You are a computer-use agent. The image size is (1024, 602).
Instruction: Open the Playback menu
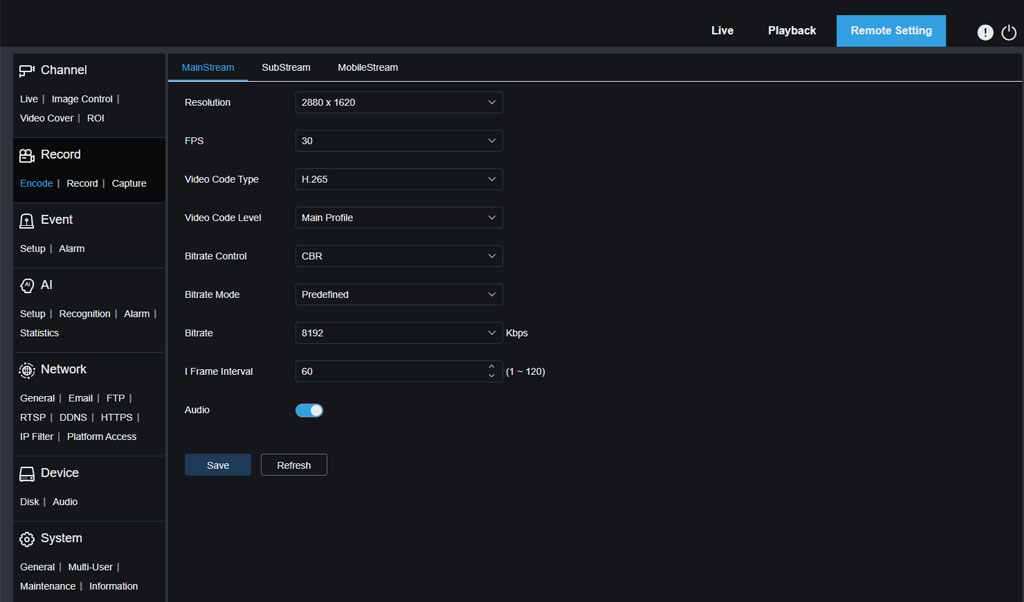pyautogui.click(x=791, y=30)
